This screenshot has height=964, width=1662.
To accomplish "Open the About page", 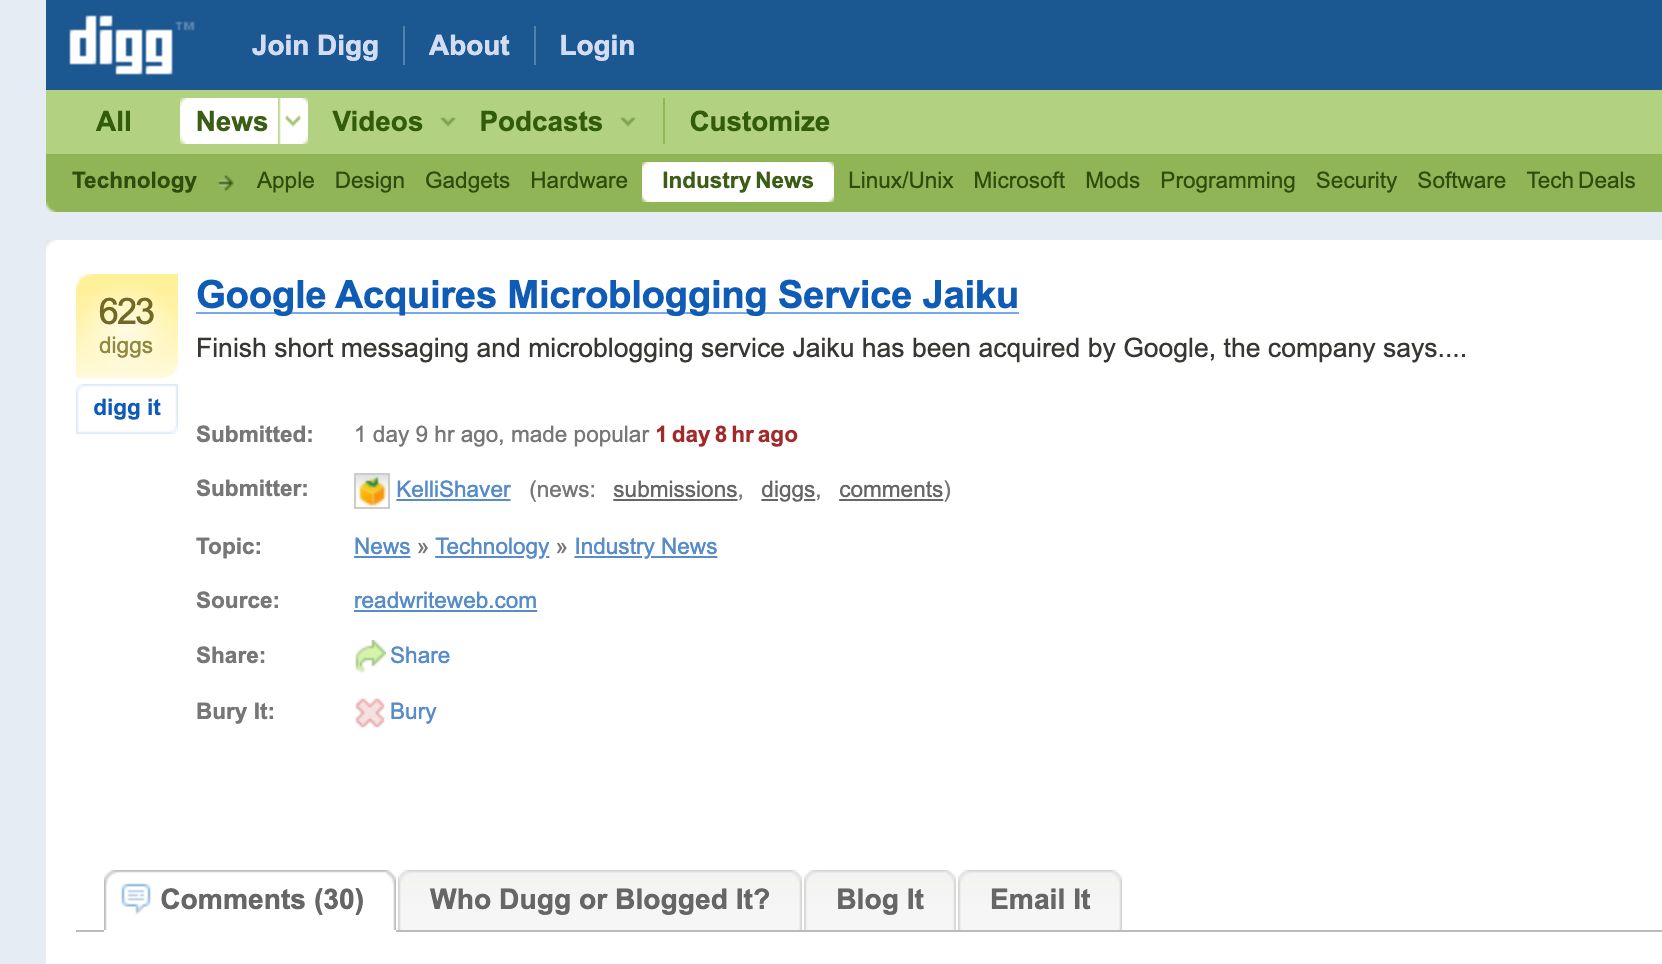I will [x=469, y=45].
